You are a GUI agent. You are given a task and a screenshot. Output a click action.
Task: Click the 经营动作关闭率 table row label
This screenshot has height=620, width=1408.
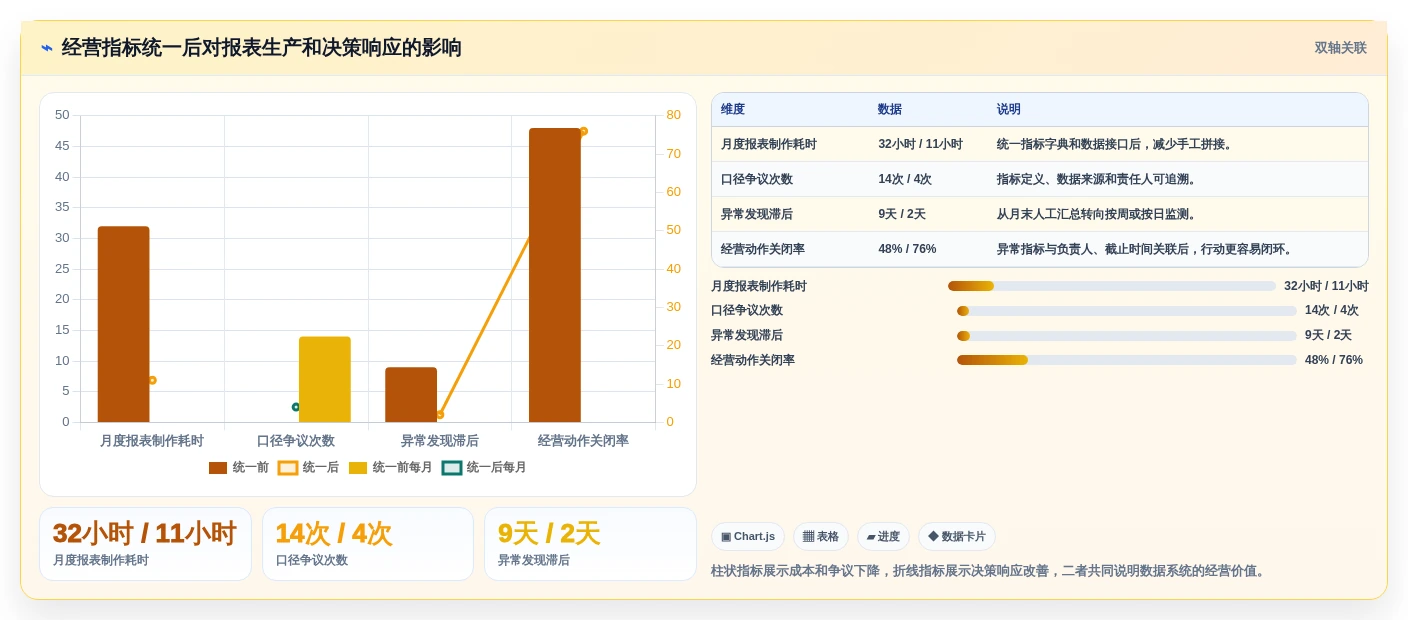[x=763, y=249]
